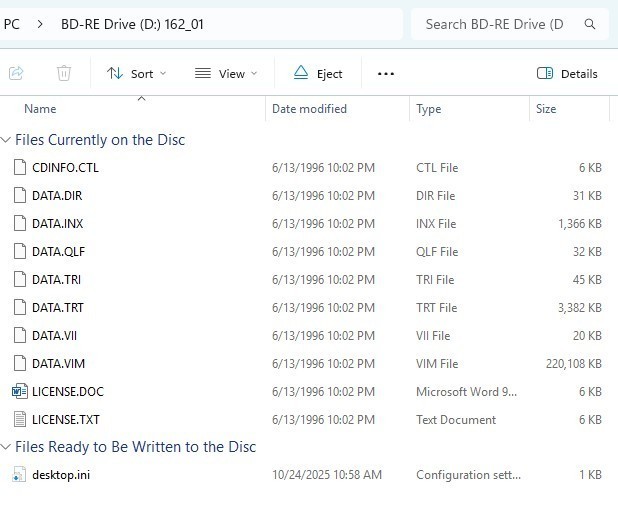This screenshot has height=508, width=618.
Task: Collapse the Files Currently on the Disc group
Action: (x=7, y=141)
